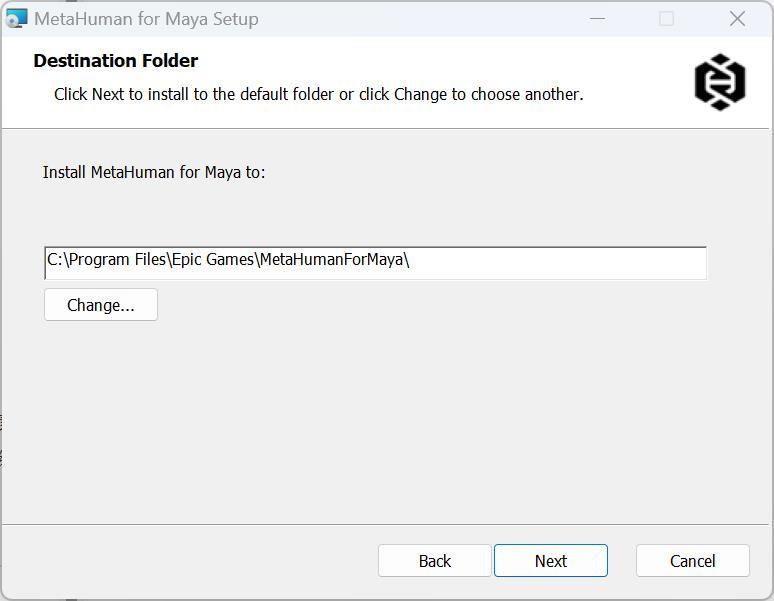Click inside the install path field
Viewport: 774px width, 601px height.
point(375,262)
